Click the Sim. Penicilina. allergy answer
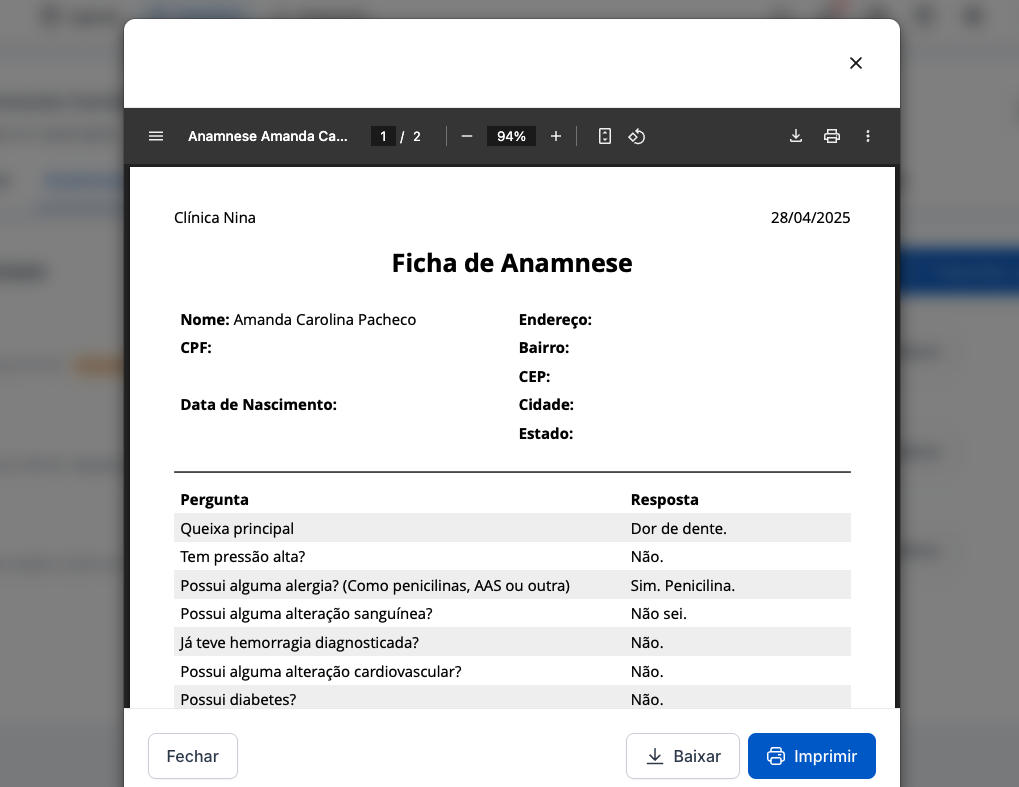This screenshot has width=1019, height=787. pos(682,585)
